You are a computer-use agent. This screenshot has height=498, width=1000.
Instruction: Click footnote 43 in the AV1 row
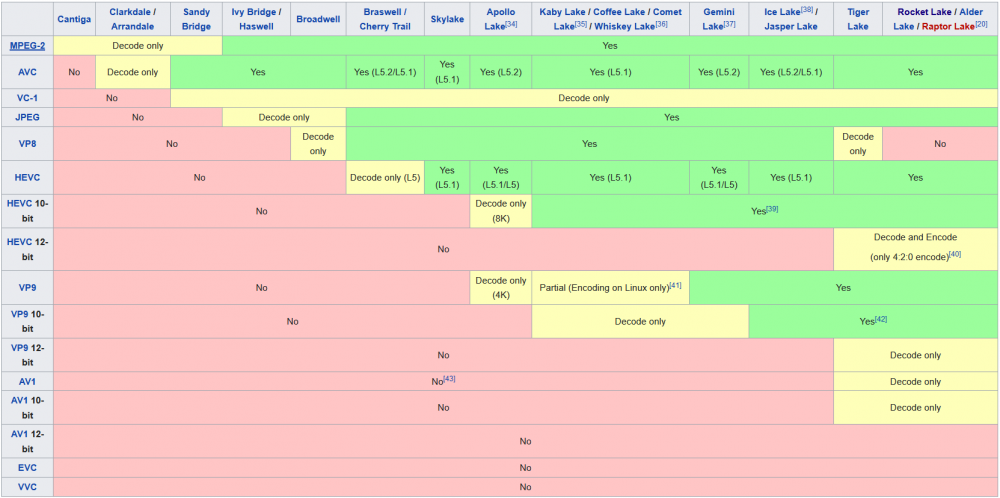tap(449, 379)
